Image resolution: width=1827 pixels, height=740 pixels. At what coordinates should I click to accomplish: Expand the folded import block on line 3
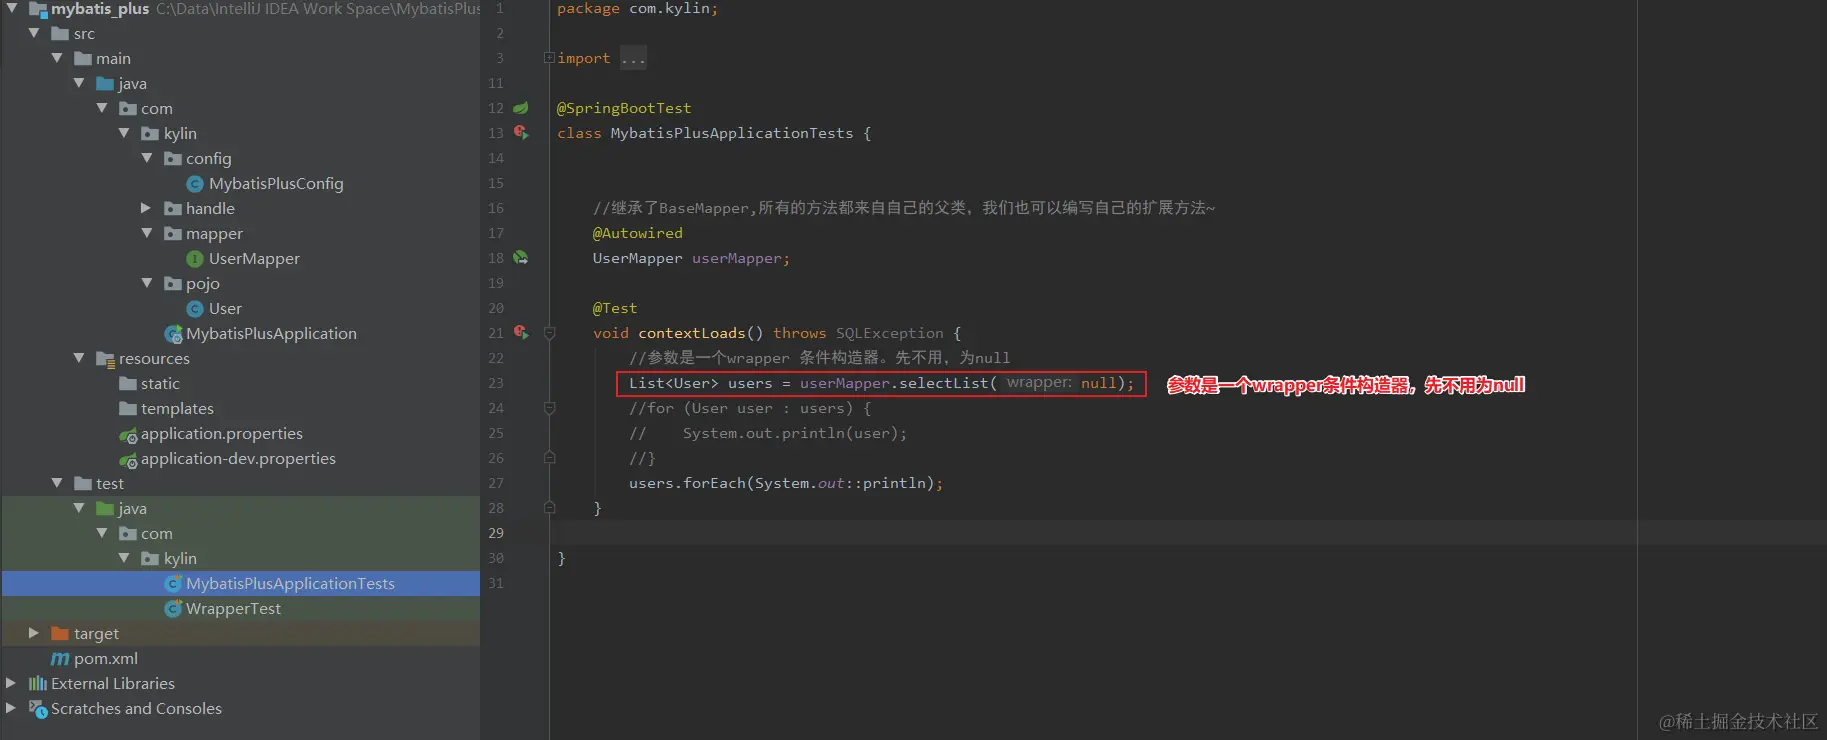click(x=549, y=58)
